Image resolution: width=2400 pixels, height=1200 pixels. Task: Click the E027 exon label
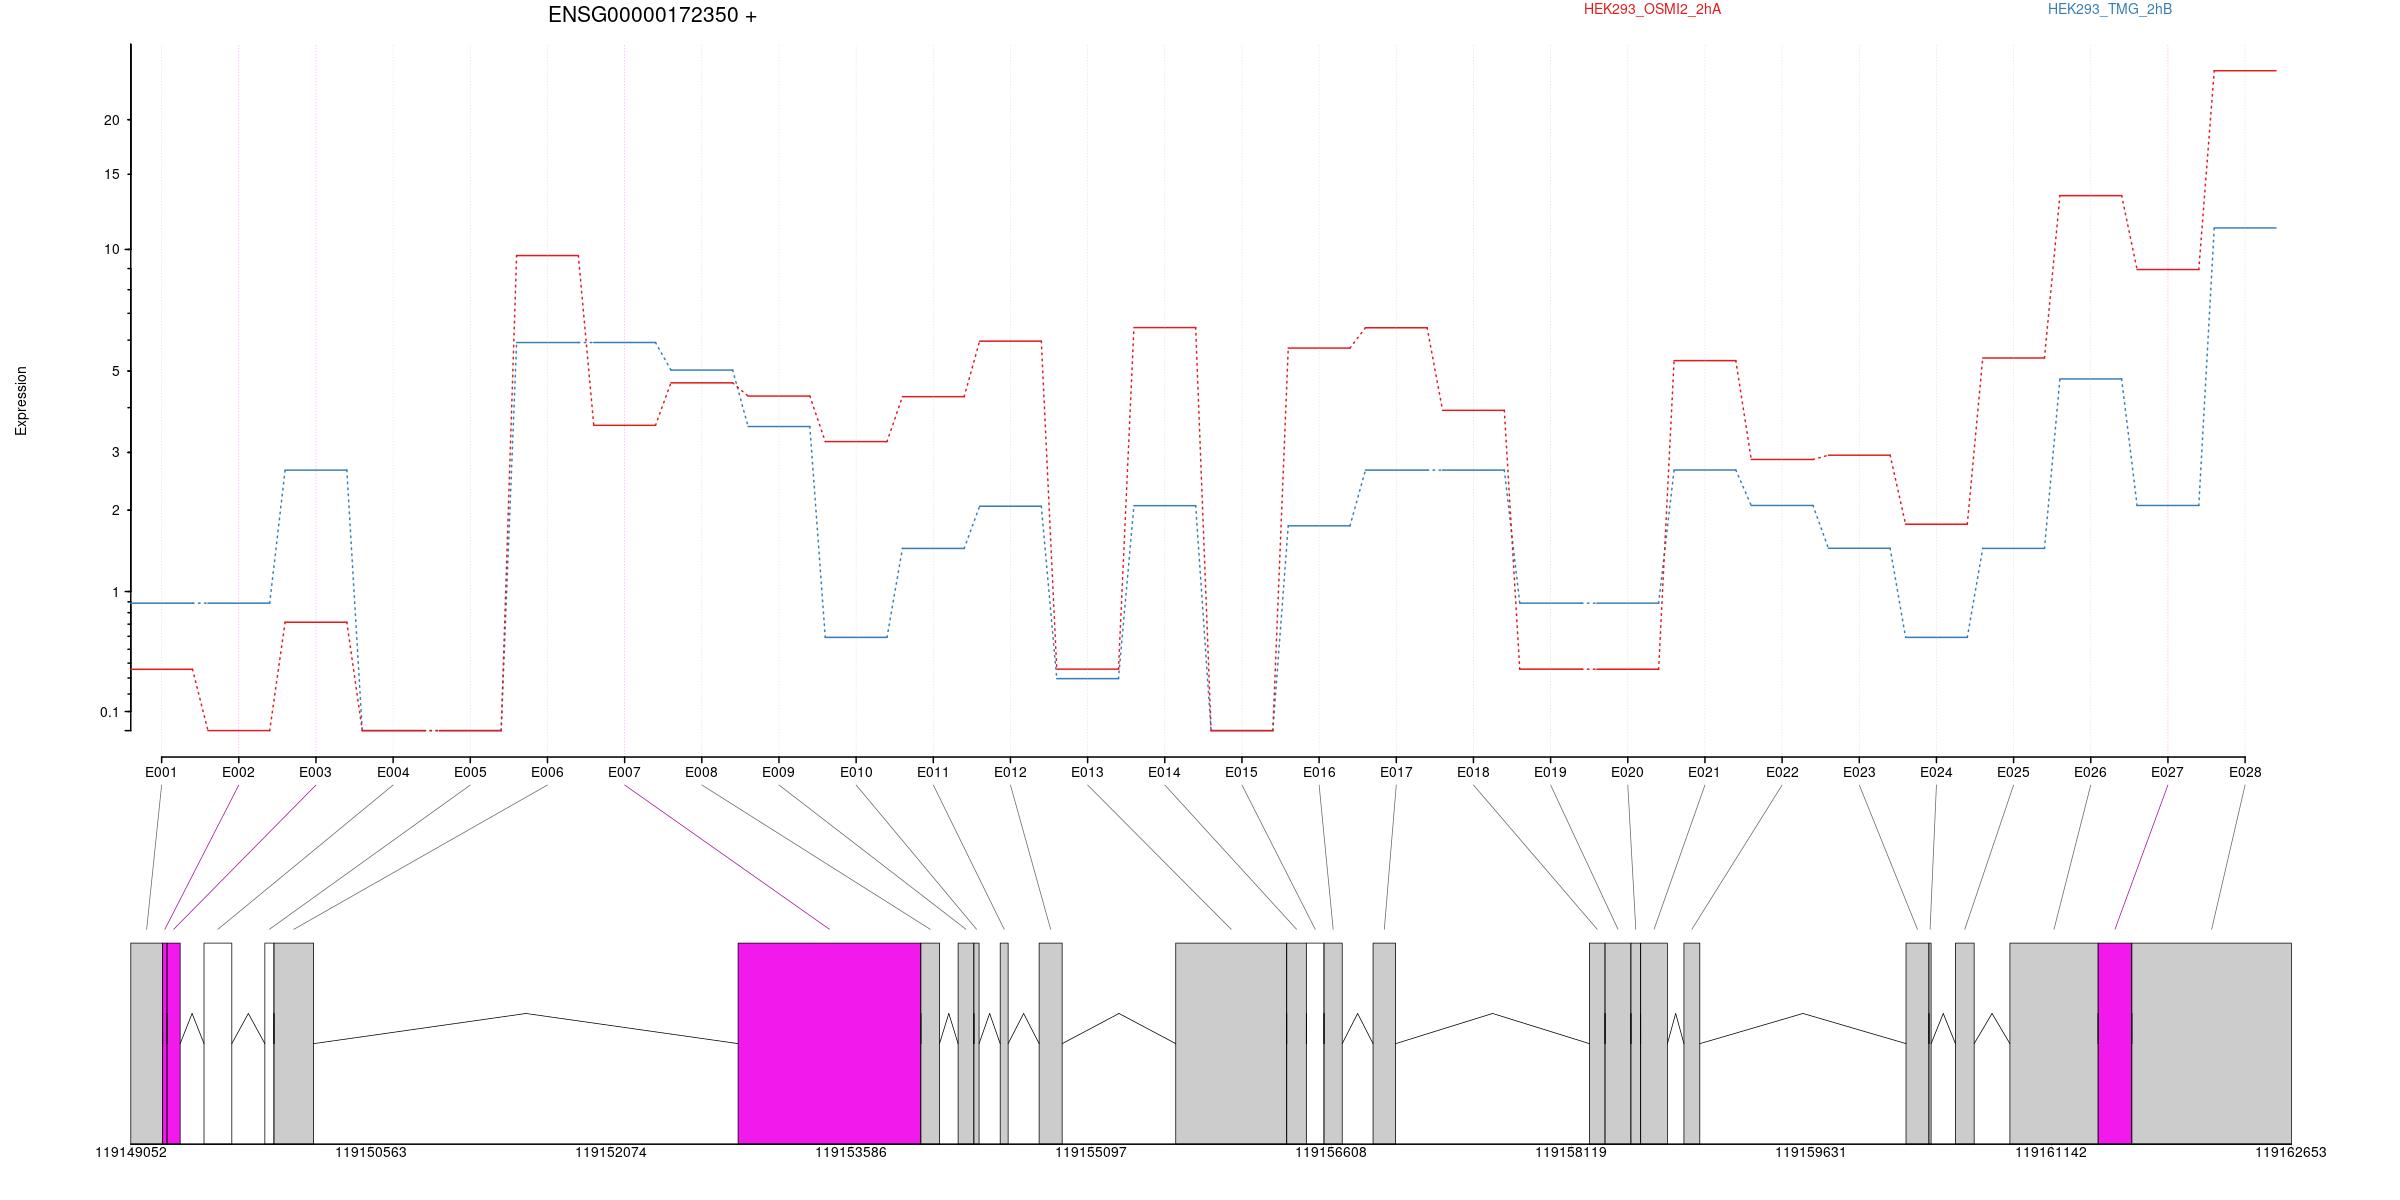click(x=2167, y=772)
